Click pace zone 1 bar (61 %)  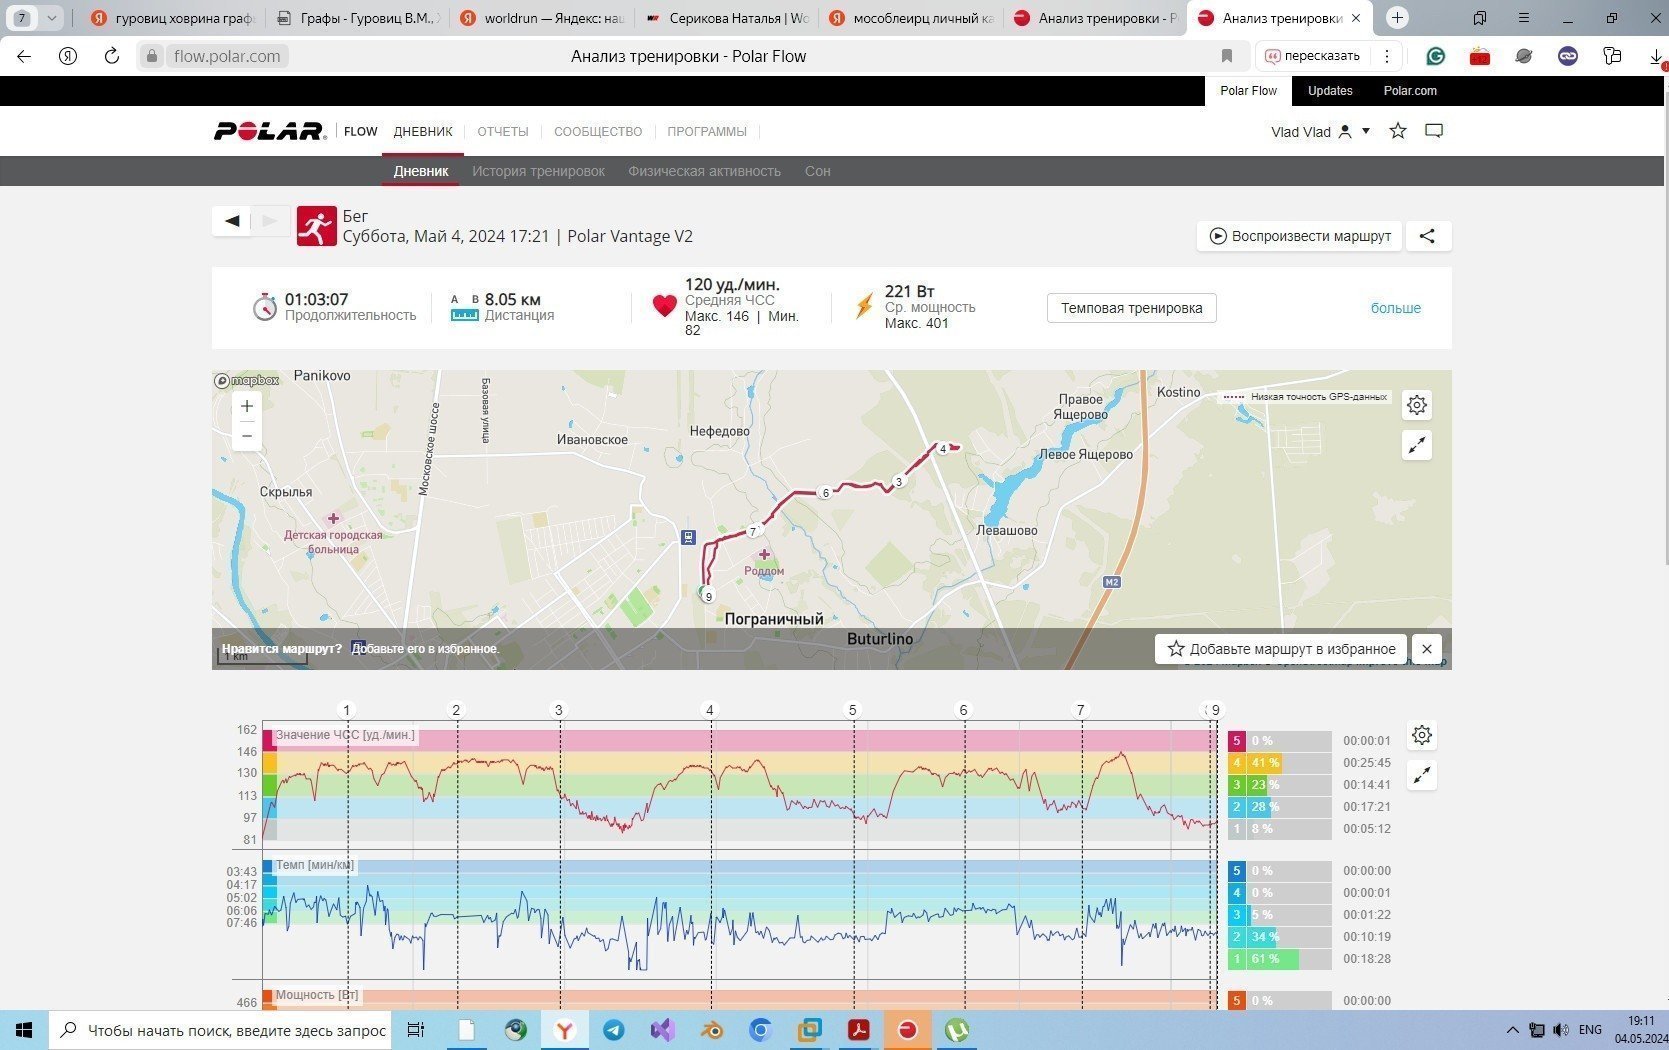point(1280,959)
